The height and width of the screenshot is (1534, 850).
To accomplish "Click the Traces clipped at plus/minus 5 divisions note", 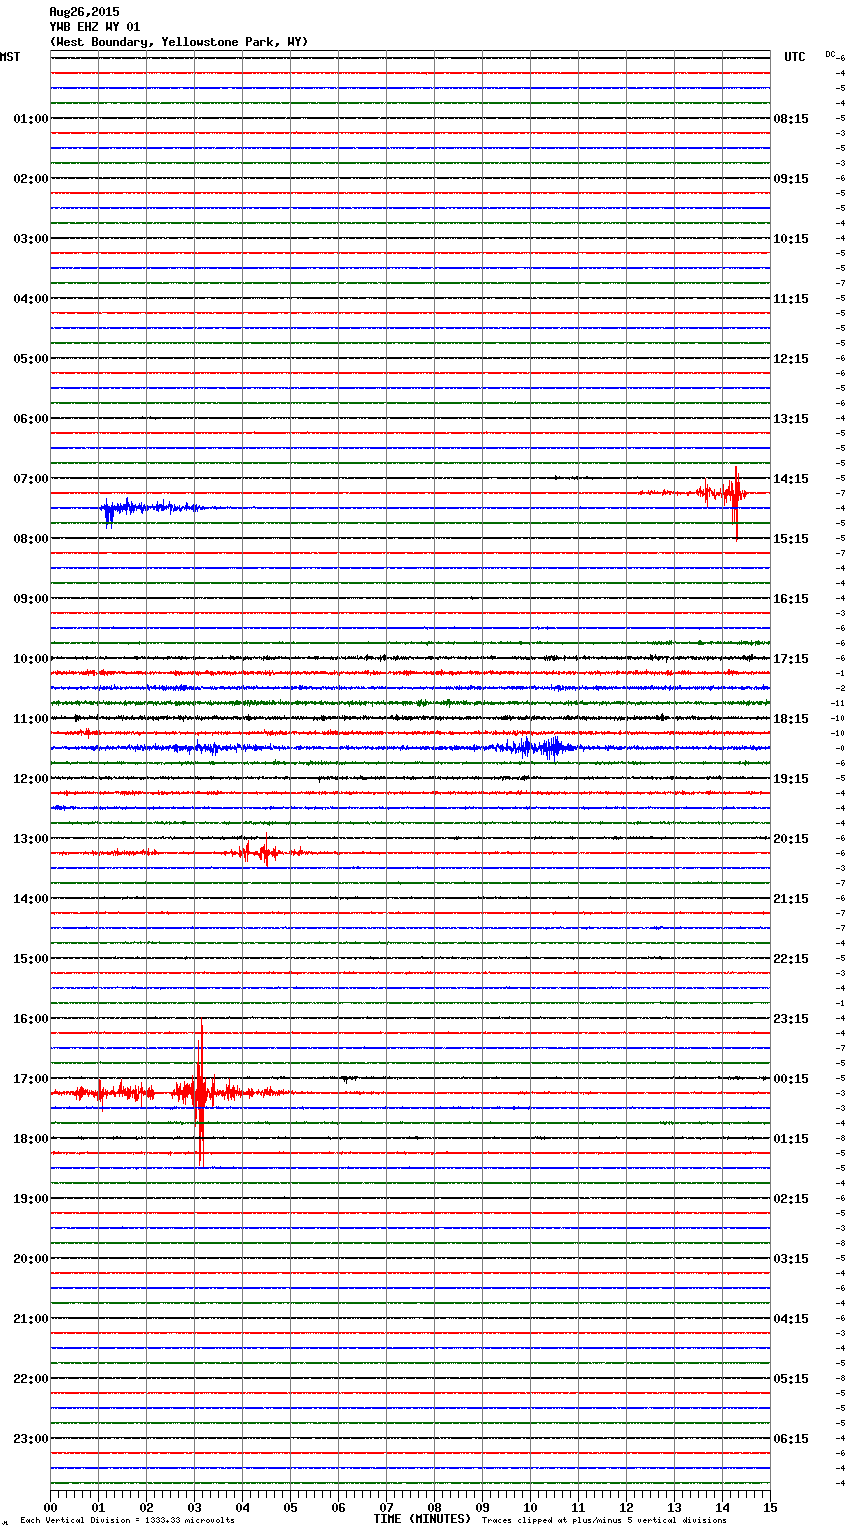I will [604, 1520].
